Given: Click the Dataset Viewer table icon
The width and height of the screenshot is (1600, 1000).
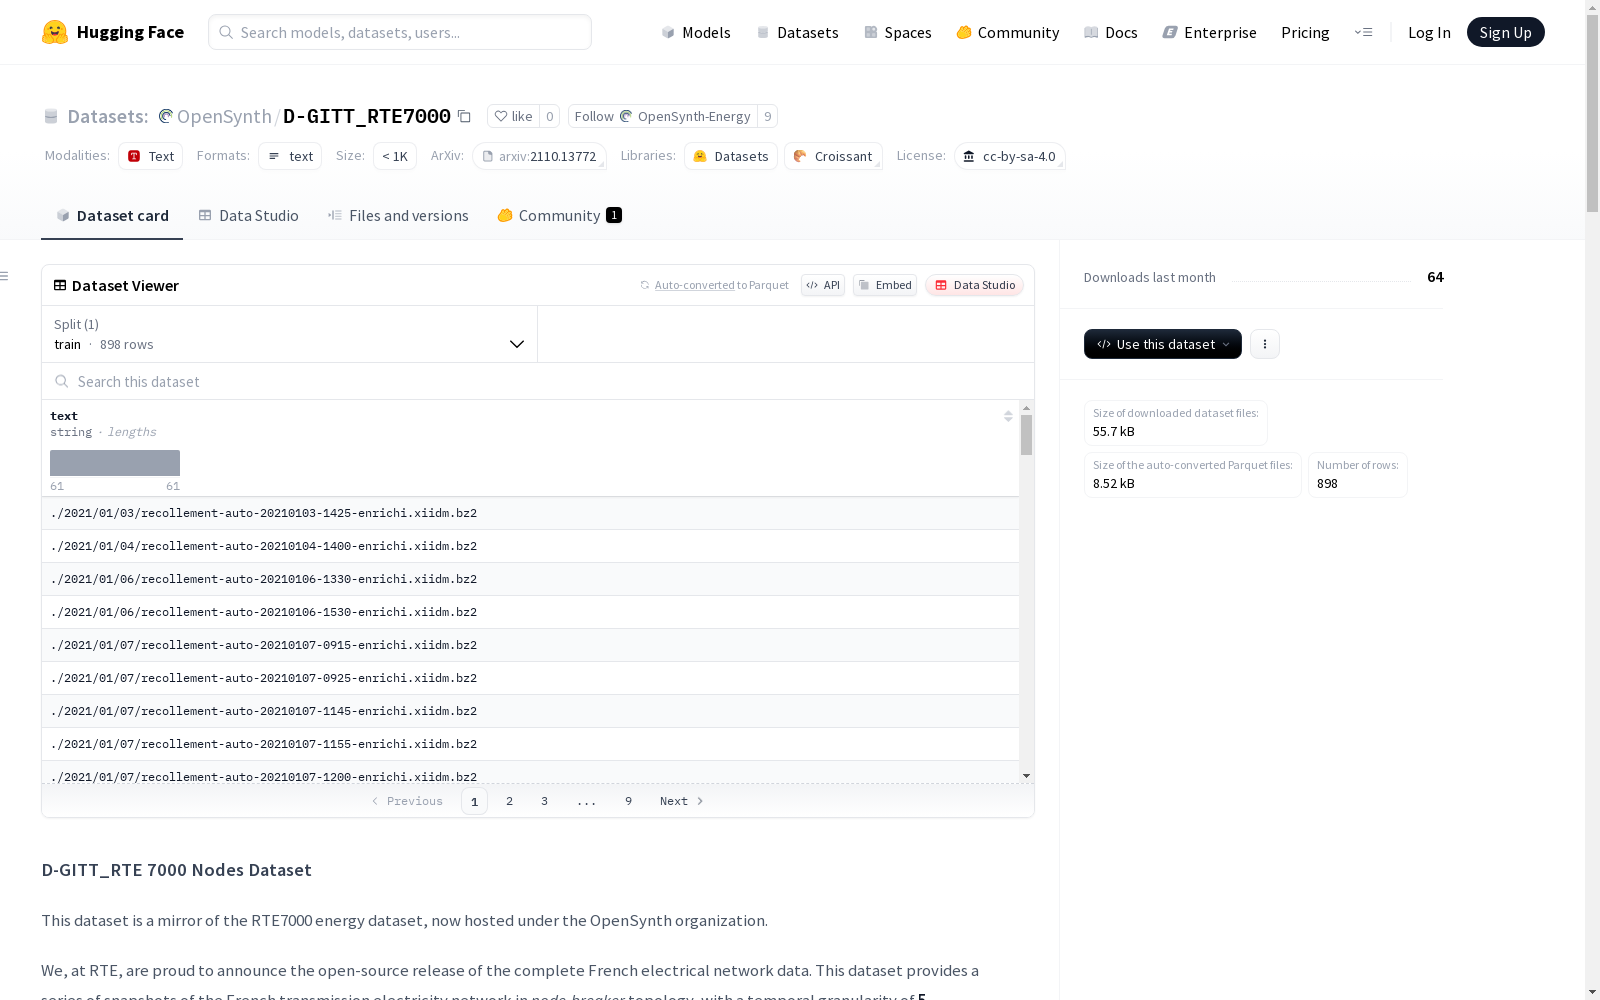Looking at the screenshot, I should 60,285.
